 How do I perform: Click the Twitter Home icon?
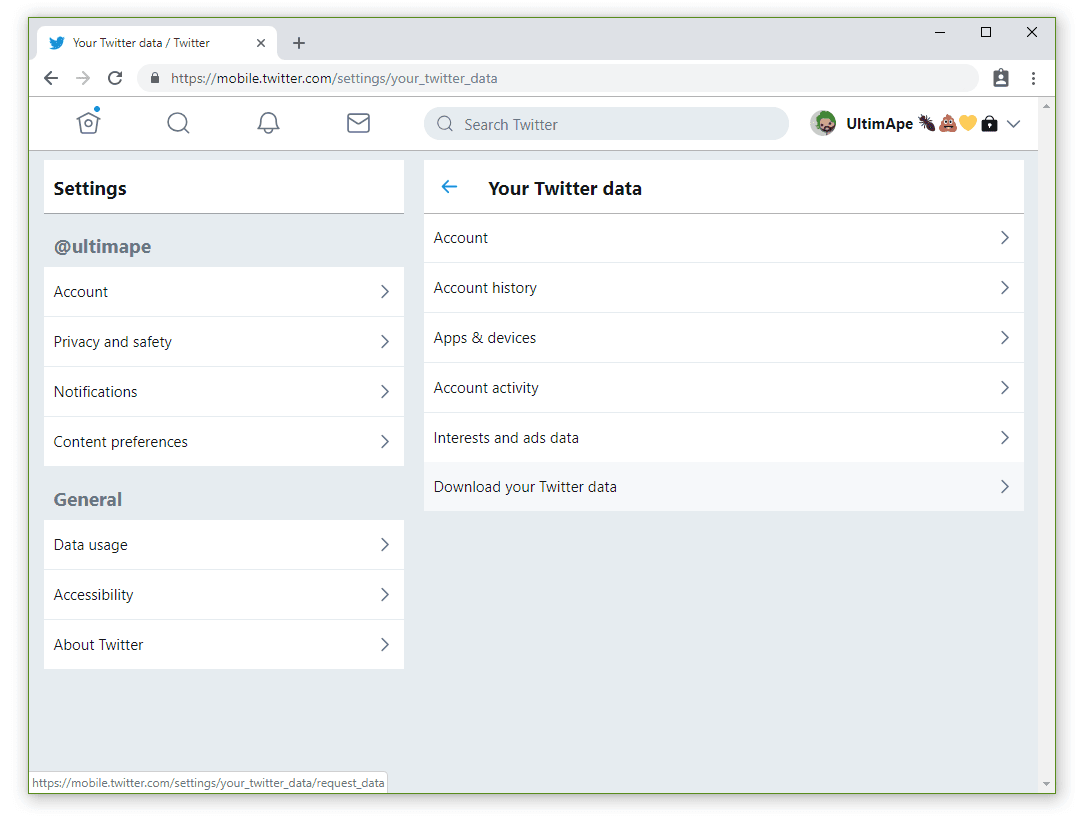88,122
